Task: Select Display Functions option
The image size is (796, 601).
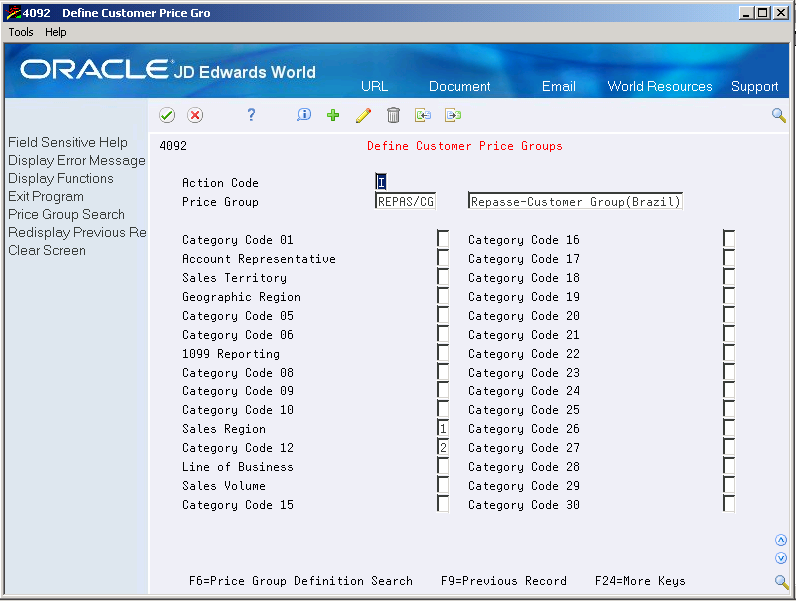Action: pos(61,179)
